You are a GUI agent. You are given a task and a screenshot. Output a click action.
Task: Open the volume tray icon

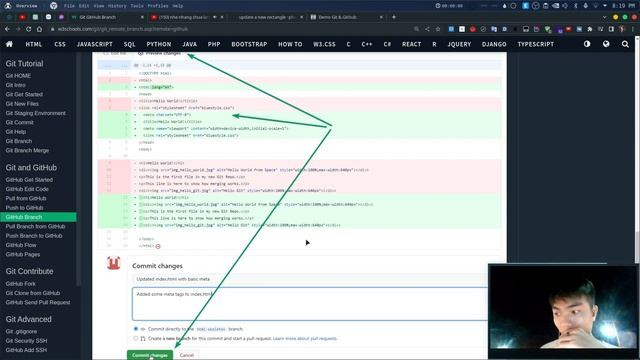(565, 6)
